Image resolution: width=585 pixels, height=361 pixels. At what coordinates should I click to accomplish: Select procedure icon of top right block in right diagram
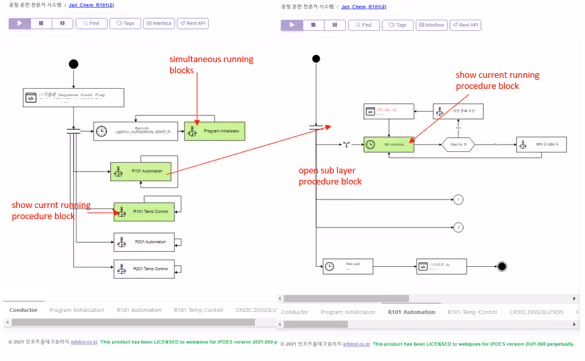point(440,111)
